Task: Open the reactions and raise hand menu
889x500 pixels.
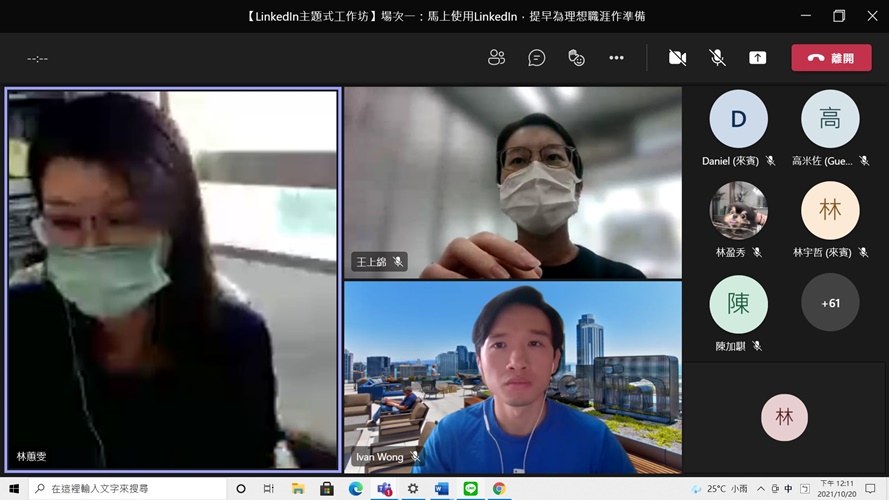Action: (x=577, y=58)
